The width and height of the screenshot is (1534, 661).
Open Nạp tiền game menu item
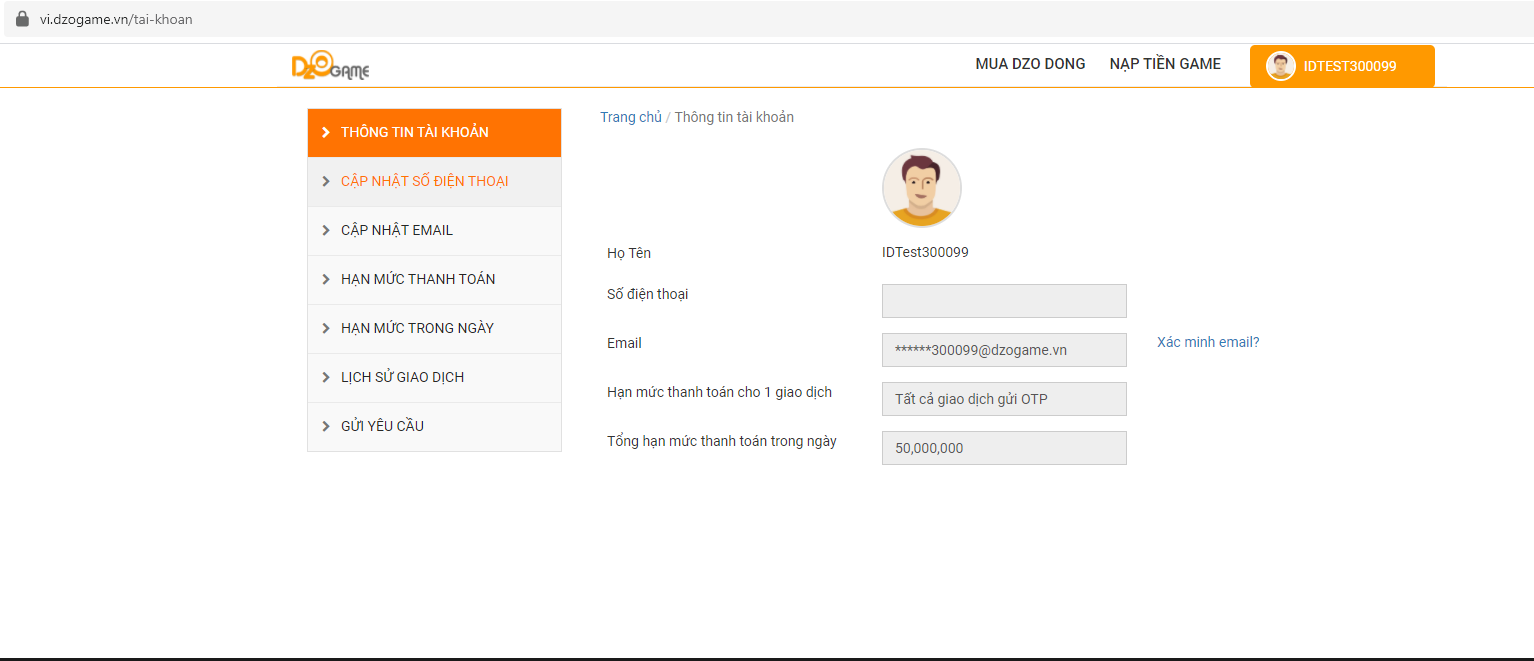coord(1165,64)
